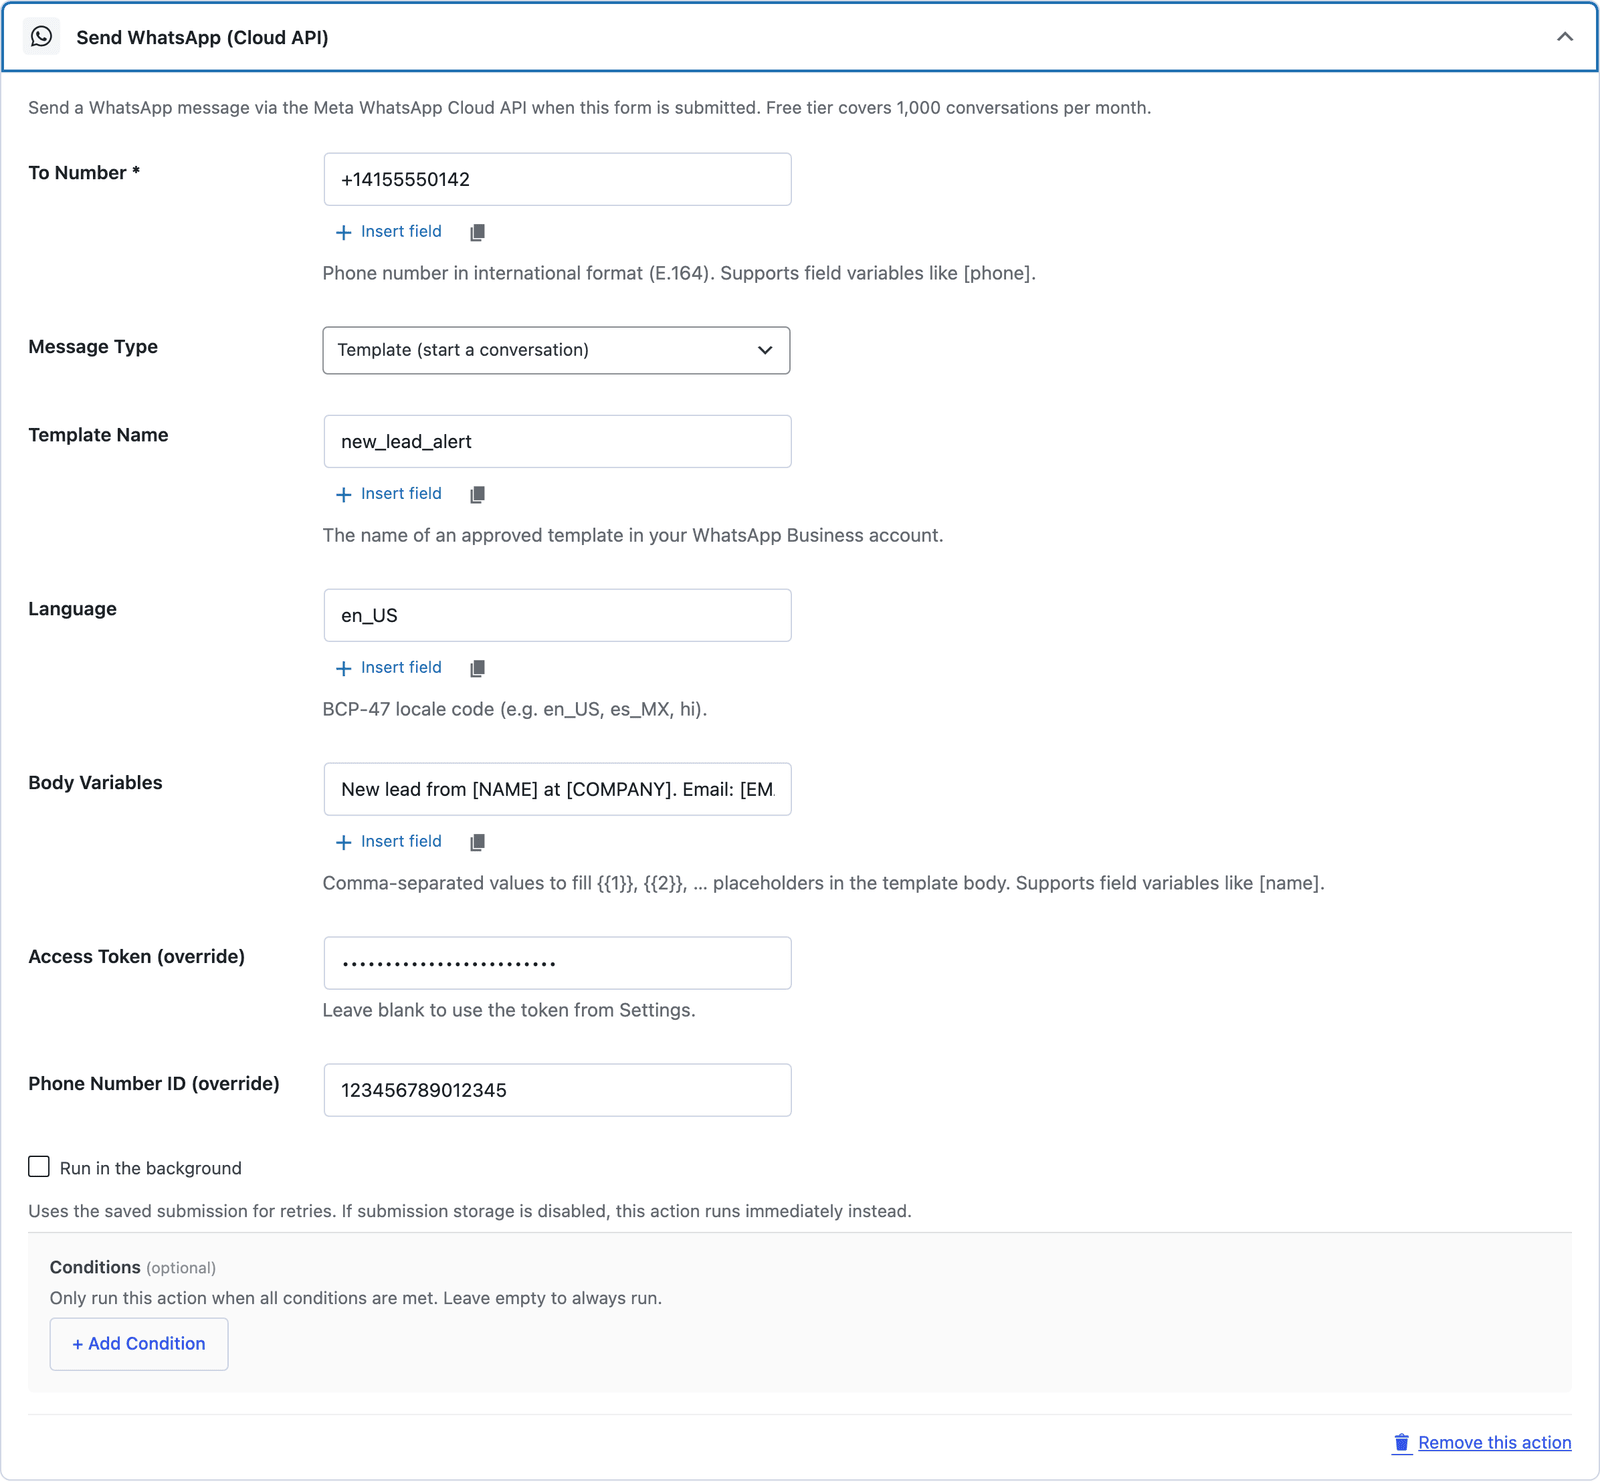The width and height of the screenshot is (1600, 1482).
Task: Insert field under Body Variables
Action: point(401,841)
